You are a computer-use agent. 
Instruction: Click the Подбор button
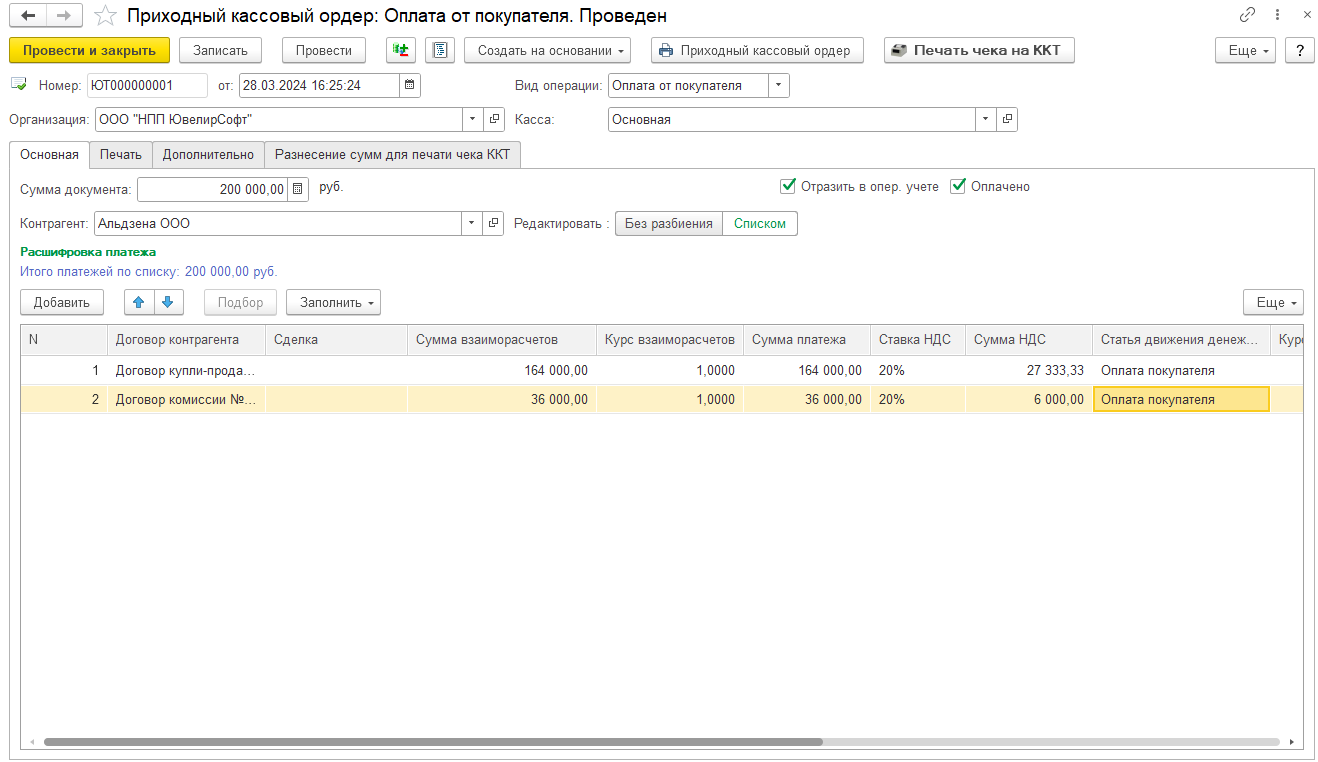pos(240,302)
